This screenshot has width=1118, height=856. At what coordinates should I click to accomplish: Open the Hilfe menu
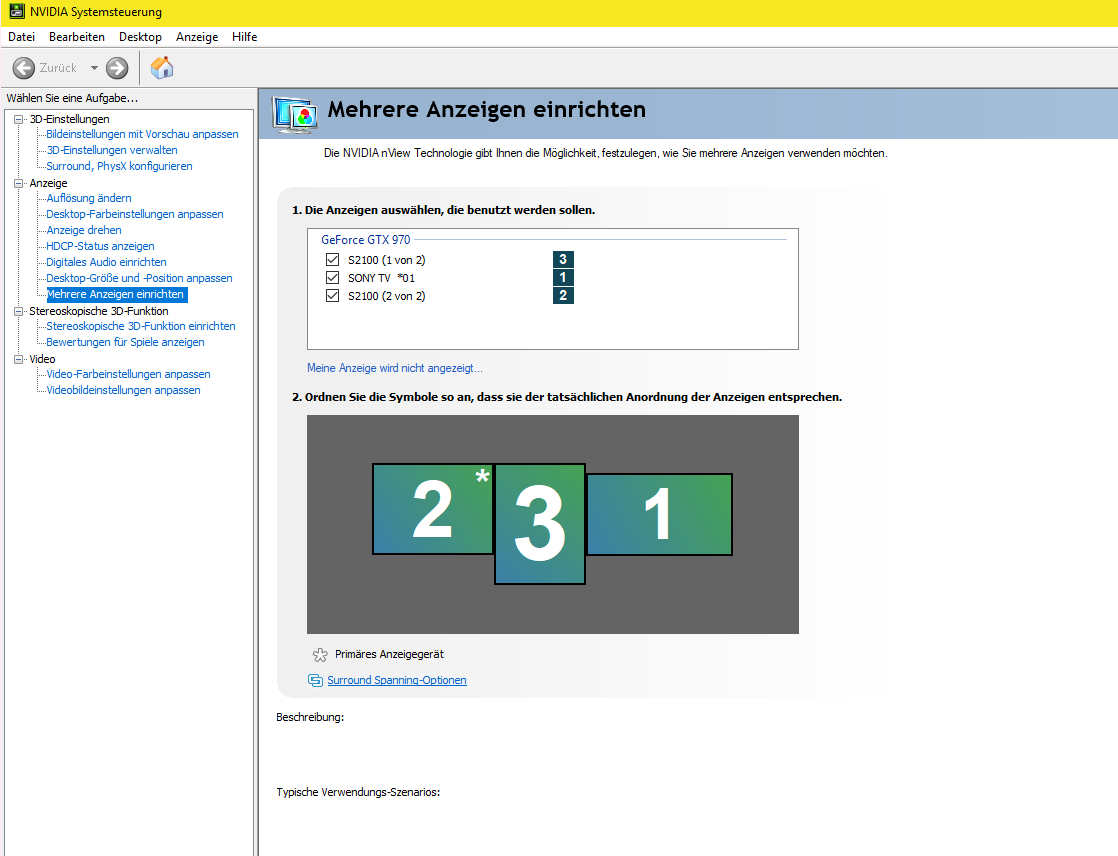coord(245,37)
